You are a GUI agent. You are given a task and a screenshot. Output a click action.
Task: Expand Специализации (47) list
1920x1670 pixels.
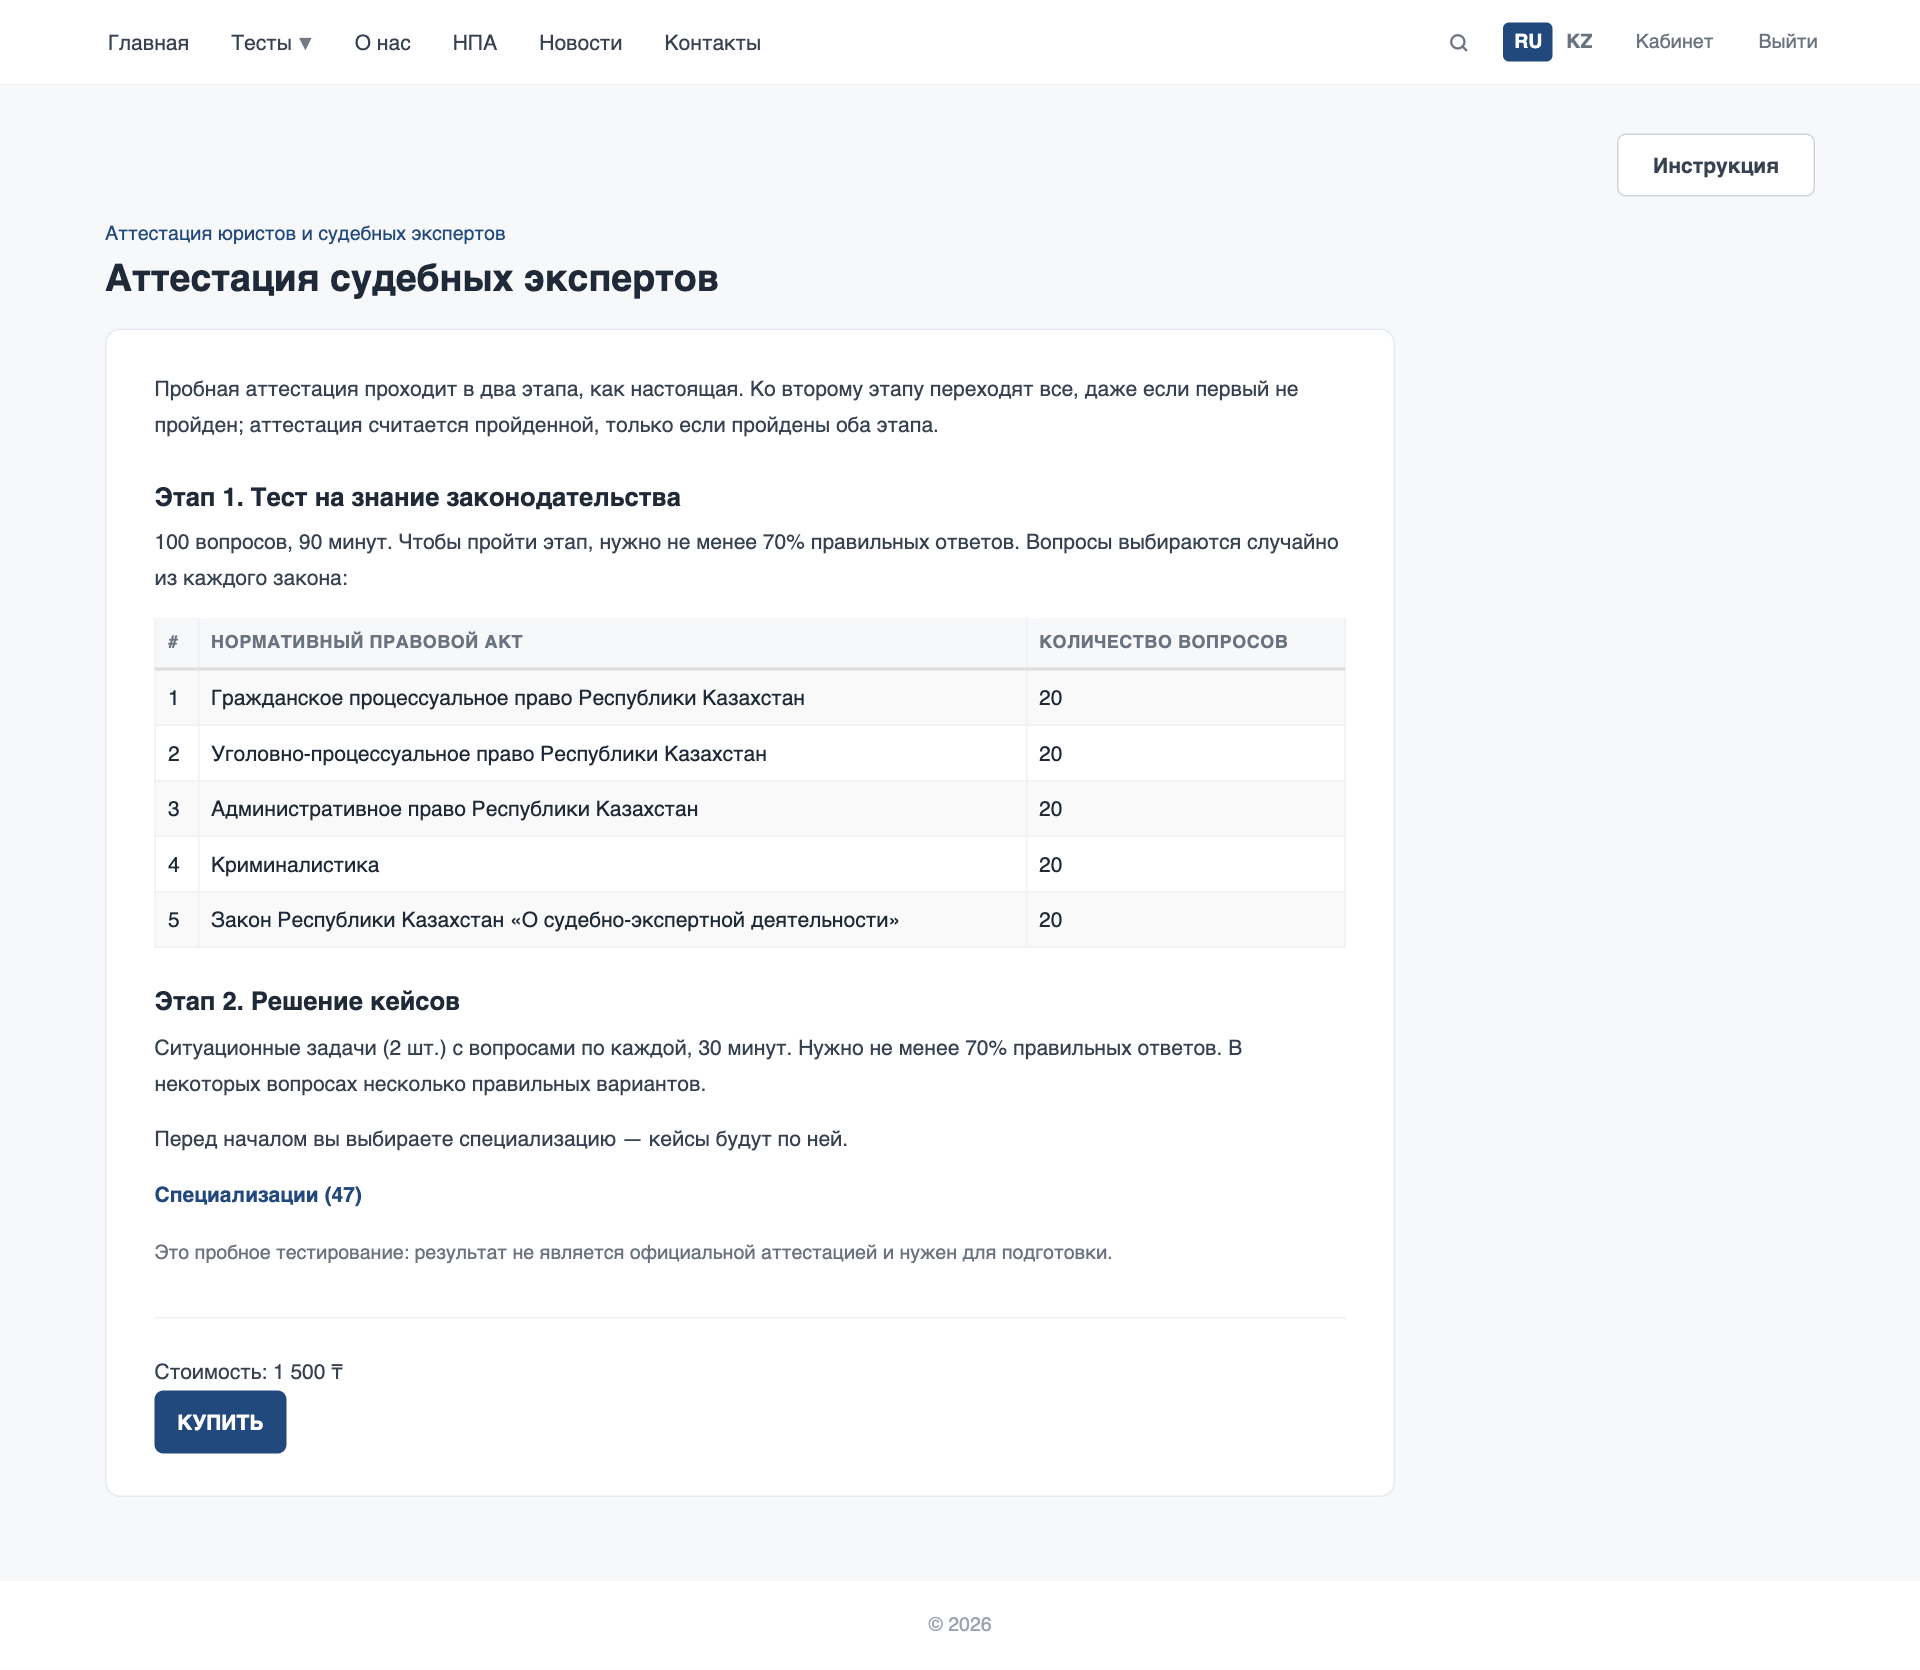[x=258, y=1195]
